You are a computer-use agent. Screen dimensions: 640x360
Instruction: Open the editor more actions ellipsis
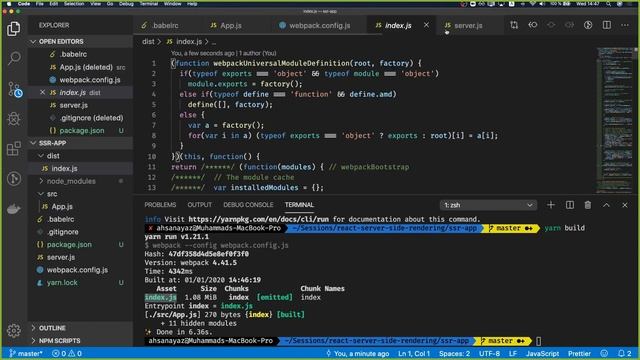click(625, 25)
